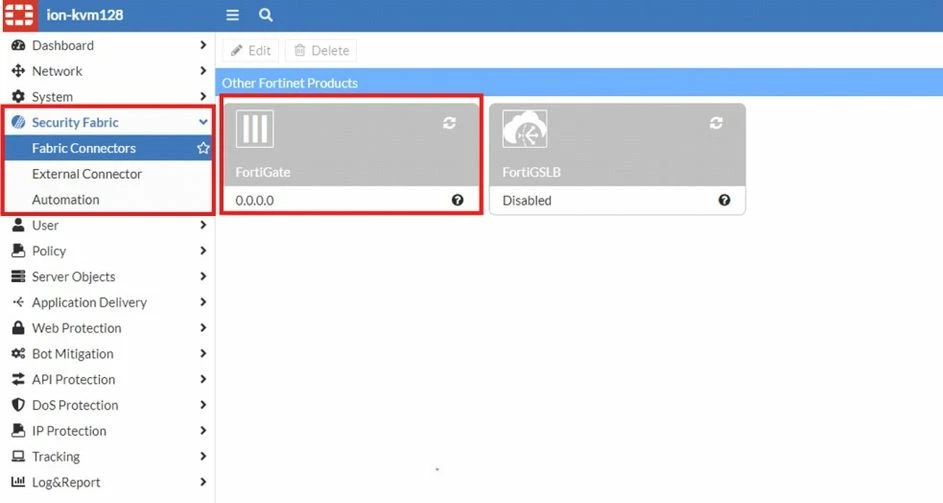This screenshot has height=503, width=943.
Task: Expand Server Objects chevron
Action: pos(203,276)
